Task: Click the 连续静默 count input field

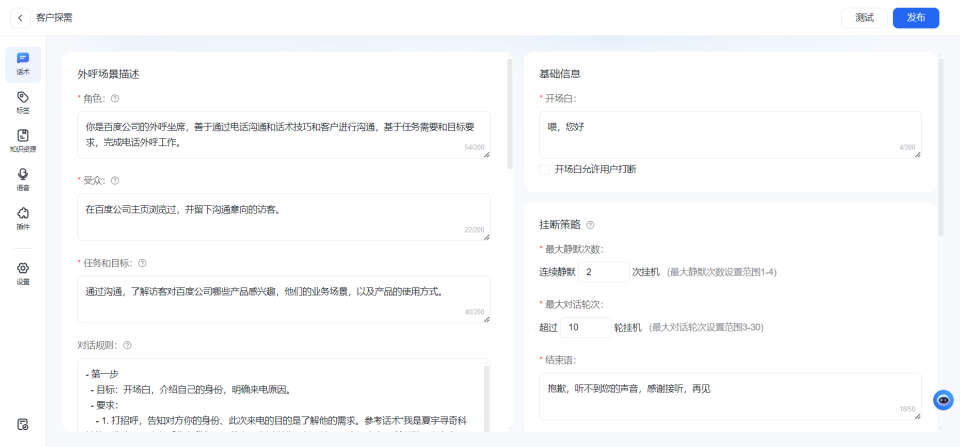Action: point(603,272)
